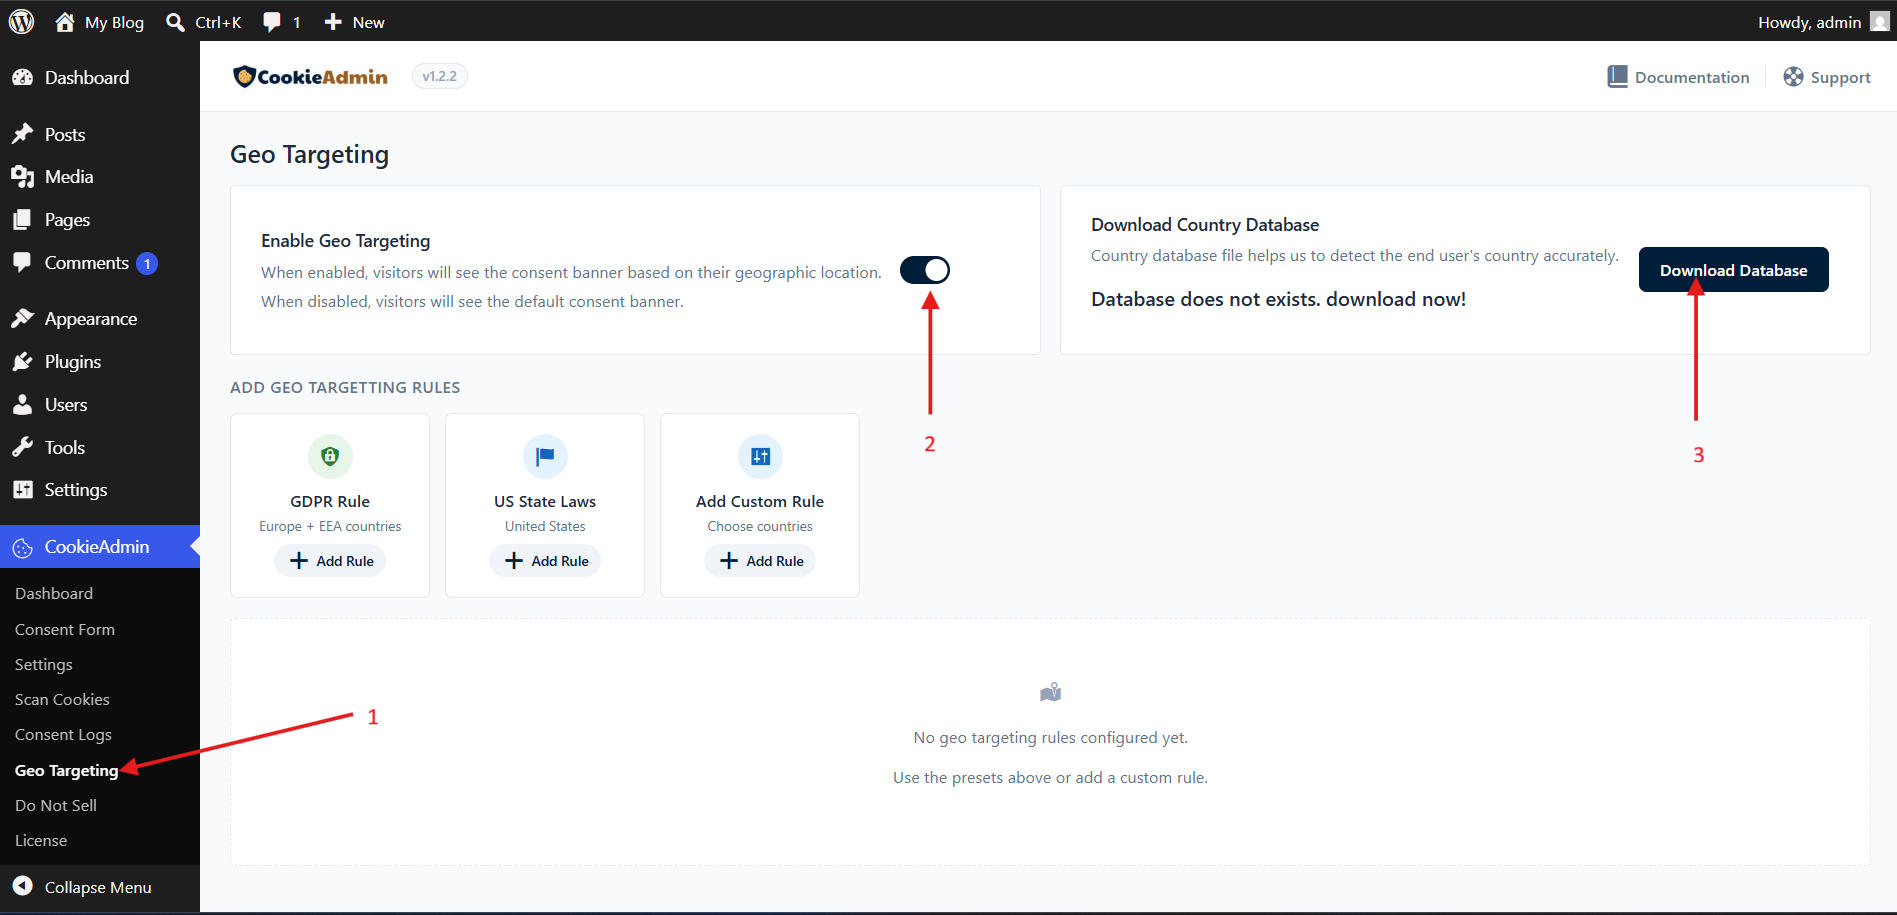Click Comments speech bubble sidebar icon
Screen dimensions: 1897x915
click(23, 263)
